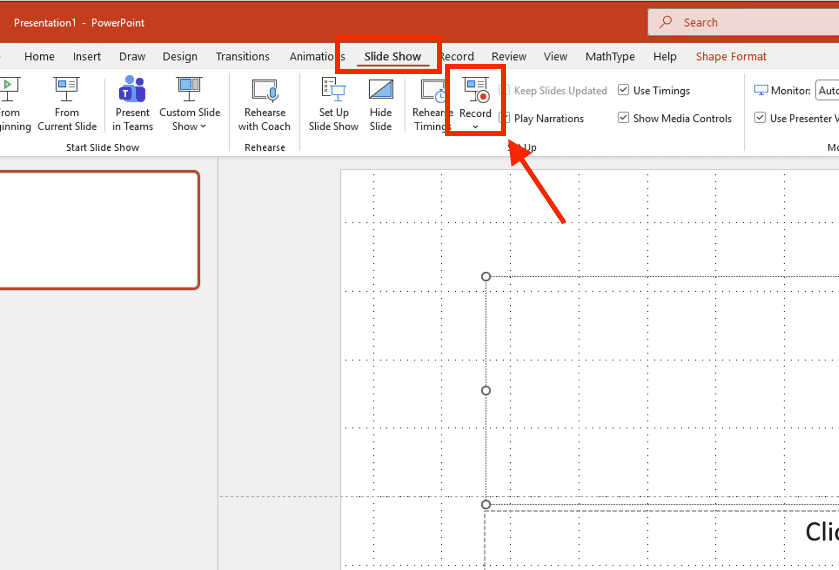Click the Monitor display icon
This screenshot has height=570, width=839.
click(760, 90)
